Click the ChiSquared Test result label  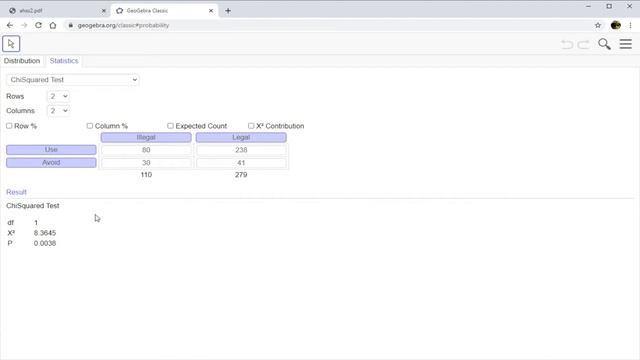[33, 206]
